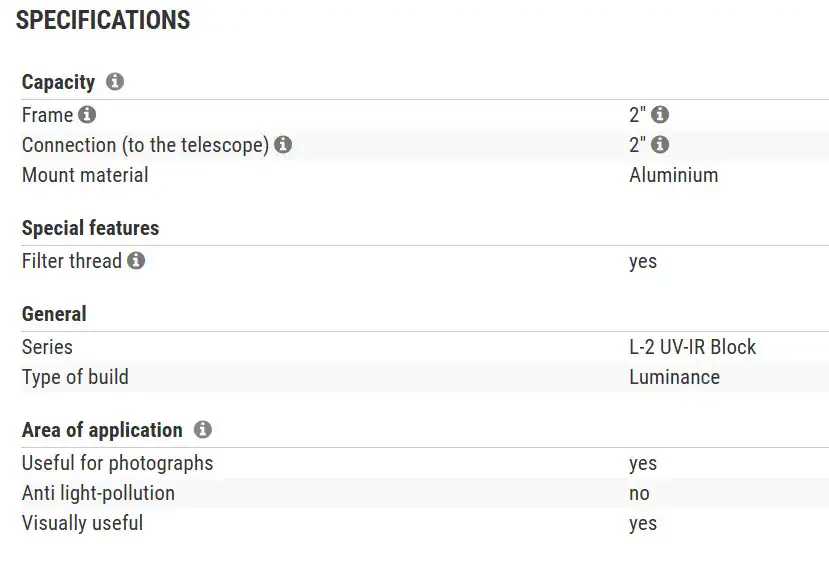Select the Capacity section heading
The image size is (829, 576).
pyautogui.click(x=58, y=82)
